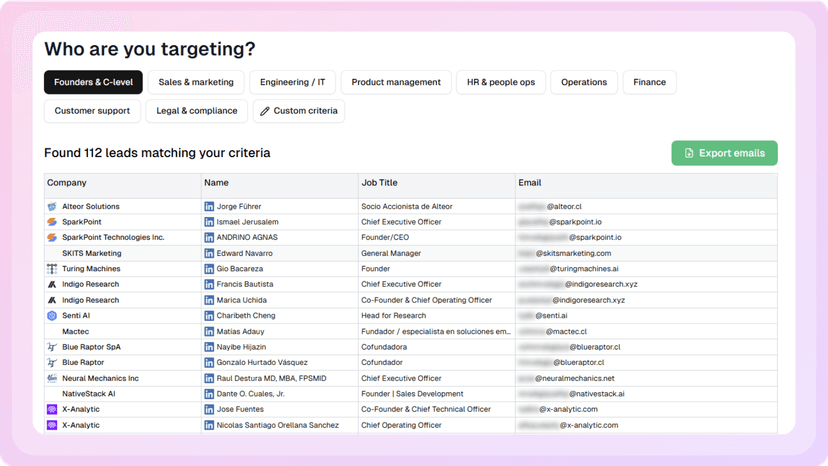
Task: Open Francis Bautista's LinkedIn icon
Action: tap(209, 284)
